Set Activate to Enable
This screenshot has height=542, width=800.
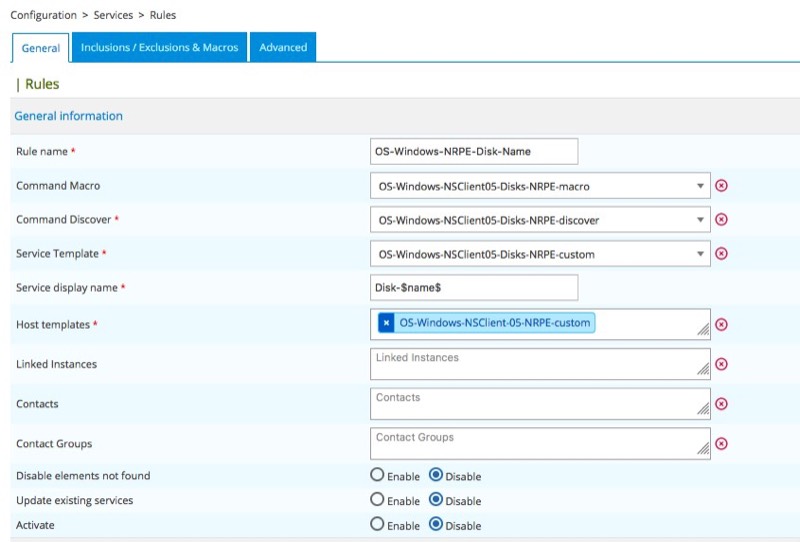click(x=377, y=525)
